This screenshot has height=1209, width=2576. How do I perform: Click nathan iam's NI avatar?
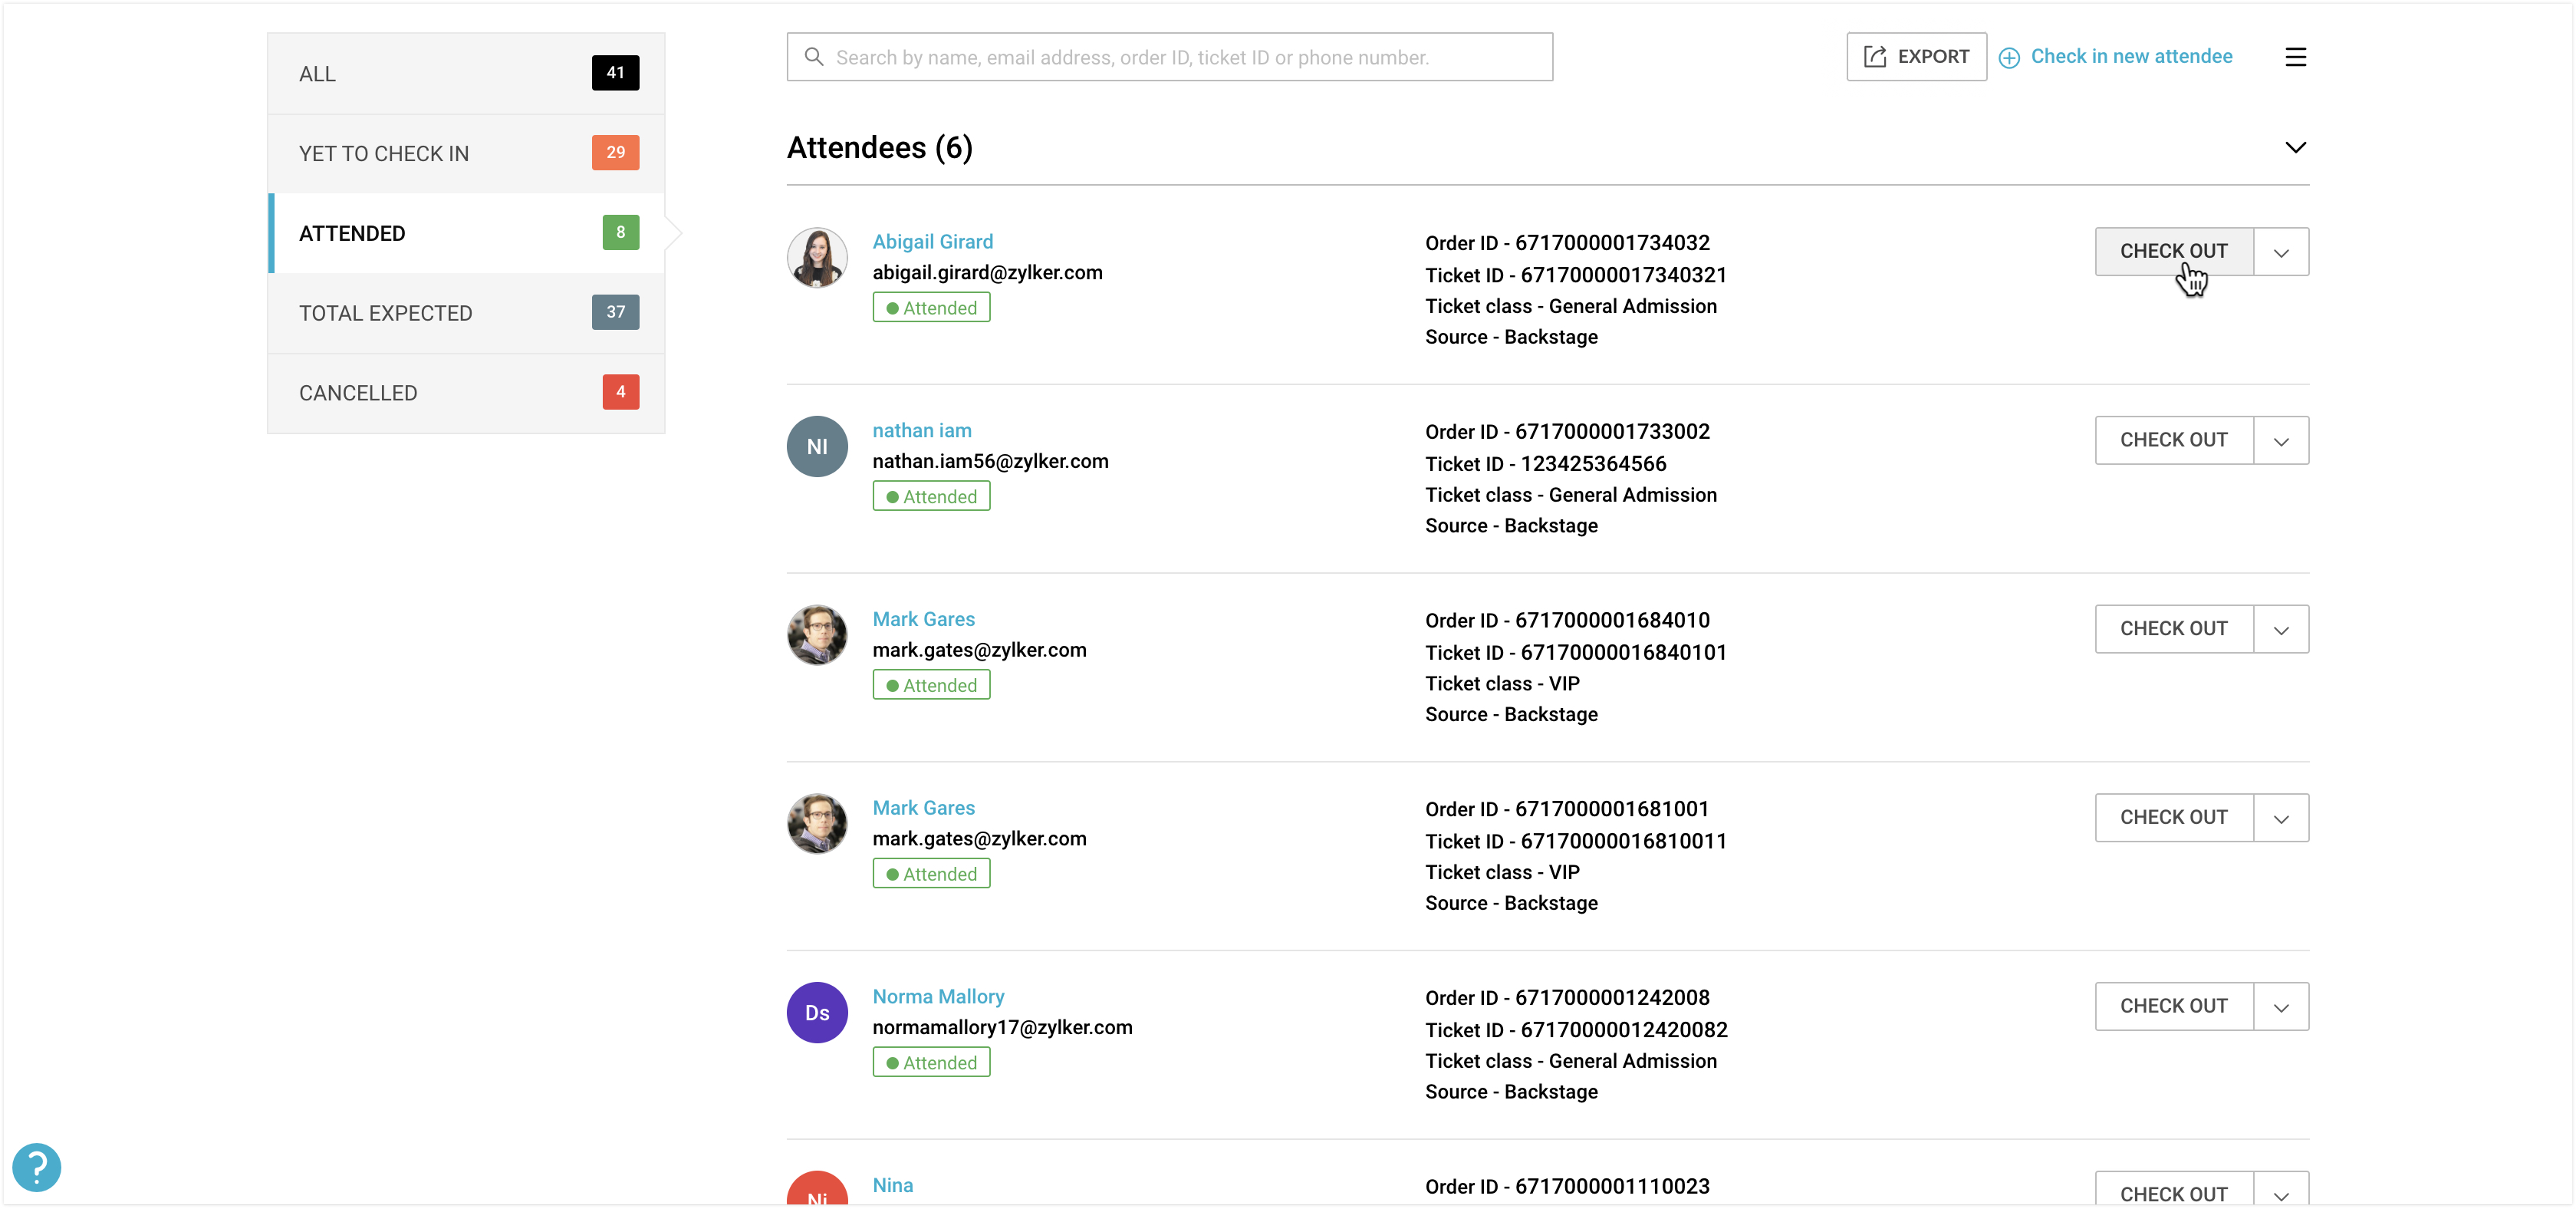point(817,447)
